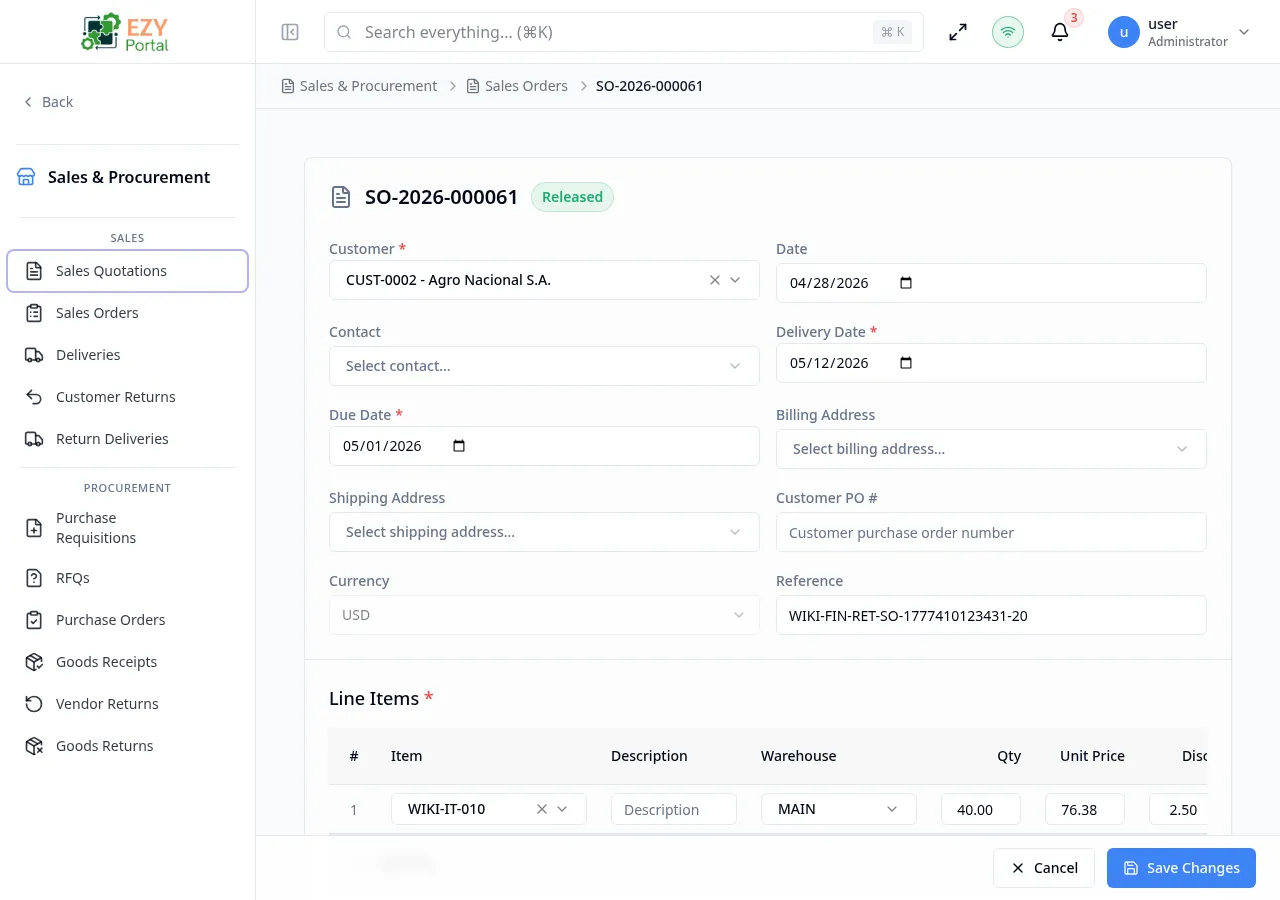Focus the Customer PO # field

991,532
